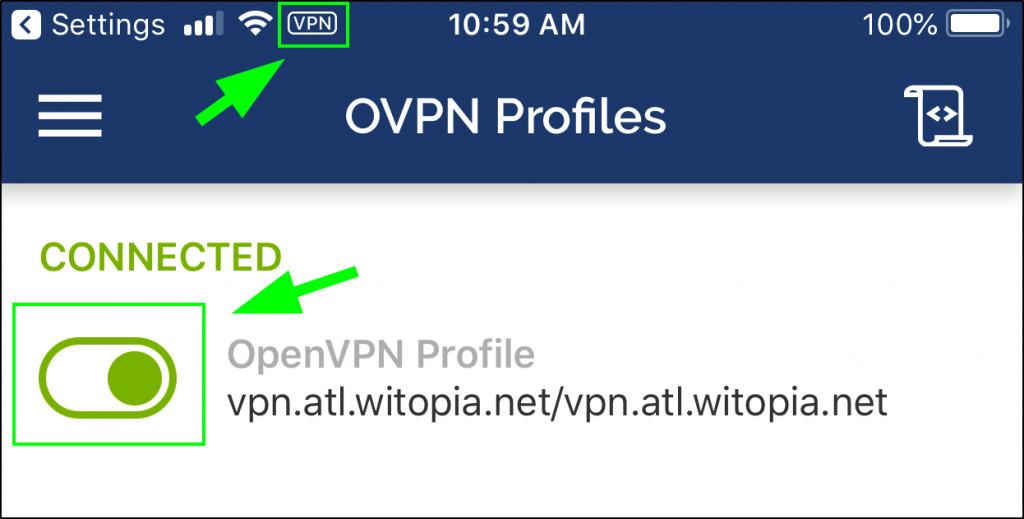This screenshot has width=1024, height=519.
Task: Tap the 10:59 AM clock
Action: point(517,25)
